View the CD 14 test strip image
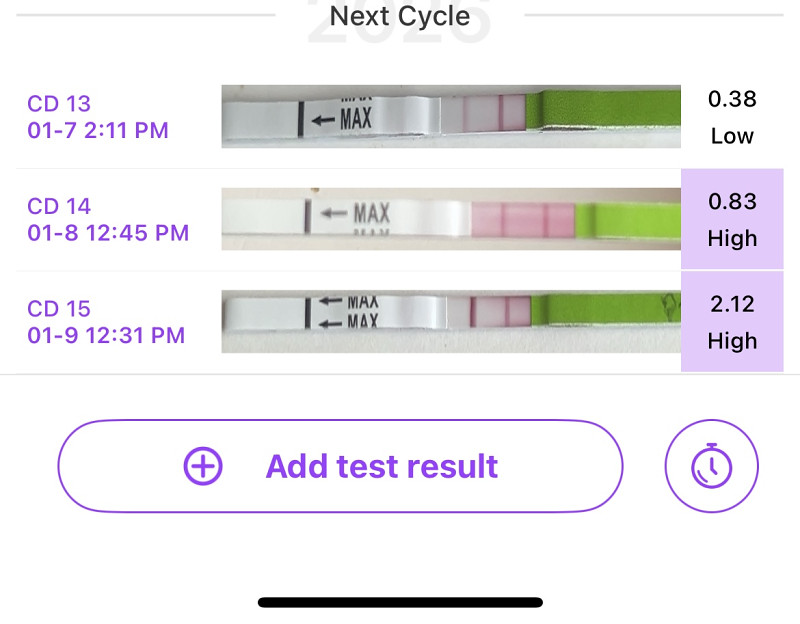Image resolution: width=800 pixels, height=624 pixels. 450,219
